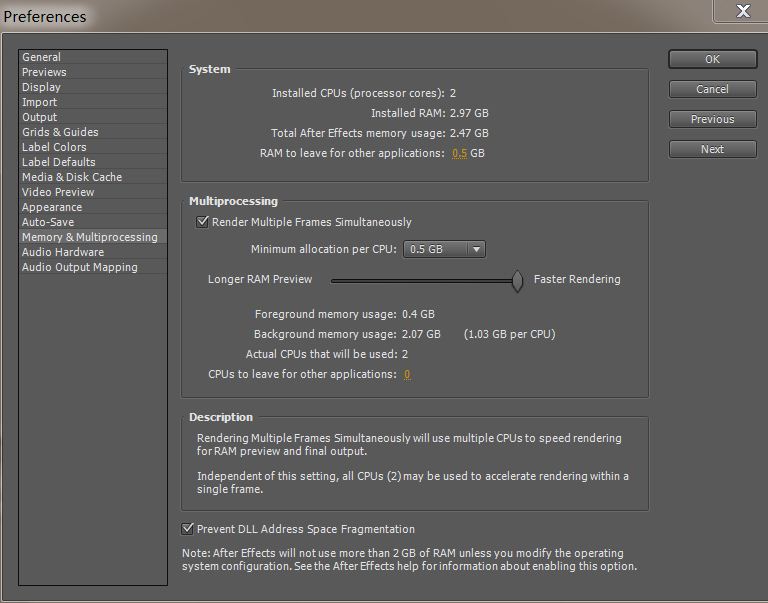Click the '(1.03 GB per CPU)' text
This screenshot has height=603, width=768.
[509, 334]
